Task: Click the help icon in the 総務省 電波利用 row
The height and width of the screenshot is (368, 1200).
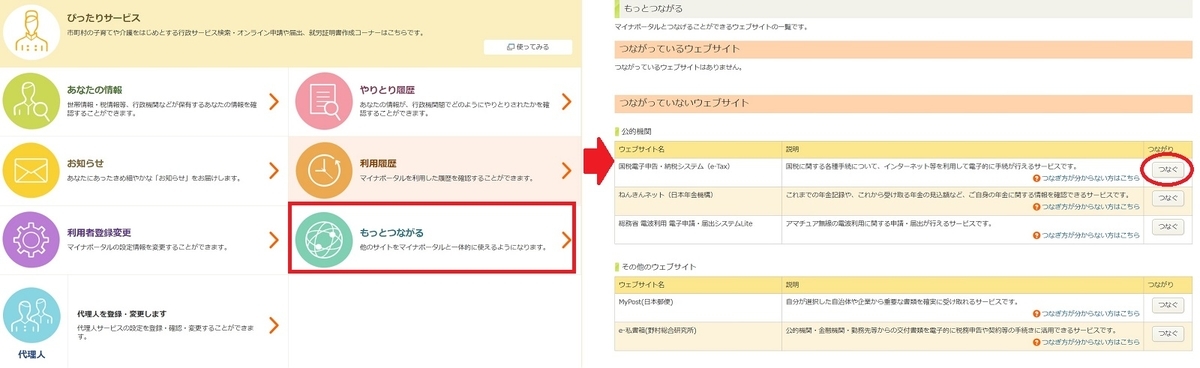Action: (1036, 235)
